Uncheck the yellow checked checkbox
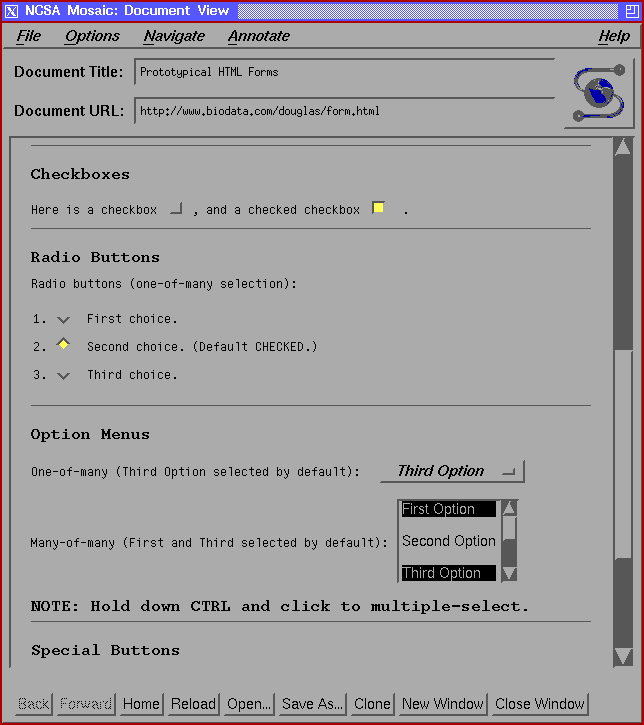 [378, 208]
